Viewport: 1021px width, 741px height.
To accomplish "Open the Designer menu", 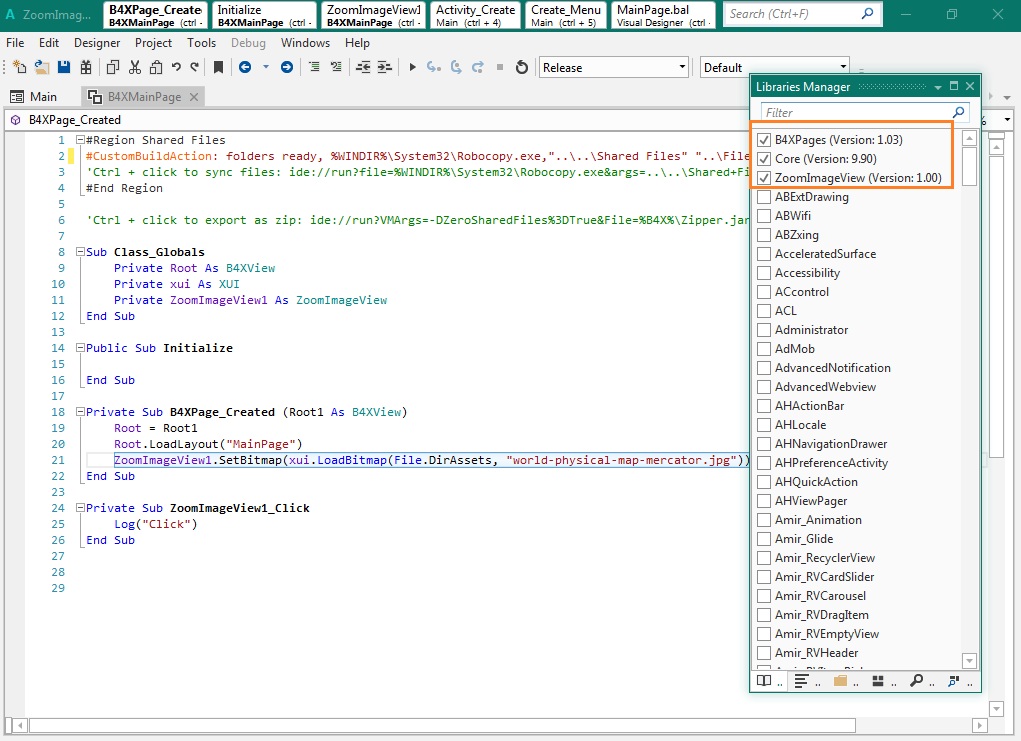I will [97, 43].
